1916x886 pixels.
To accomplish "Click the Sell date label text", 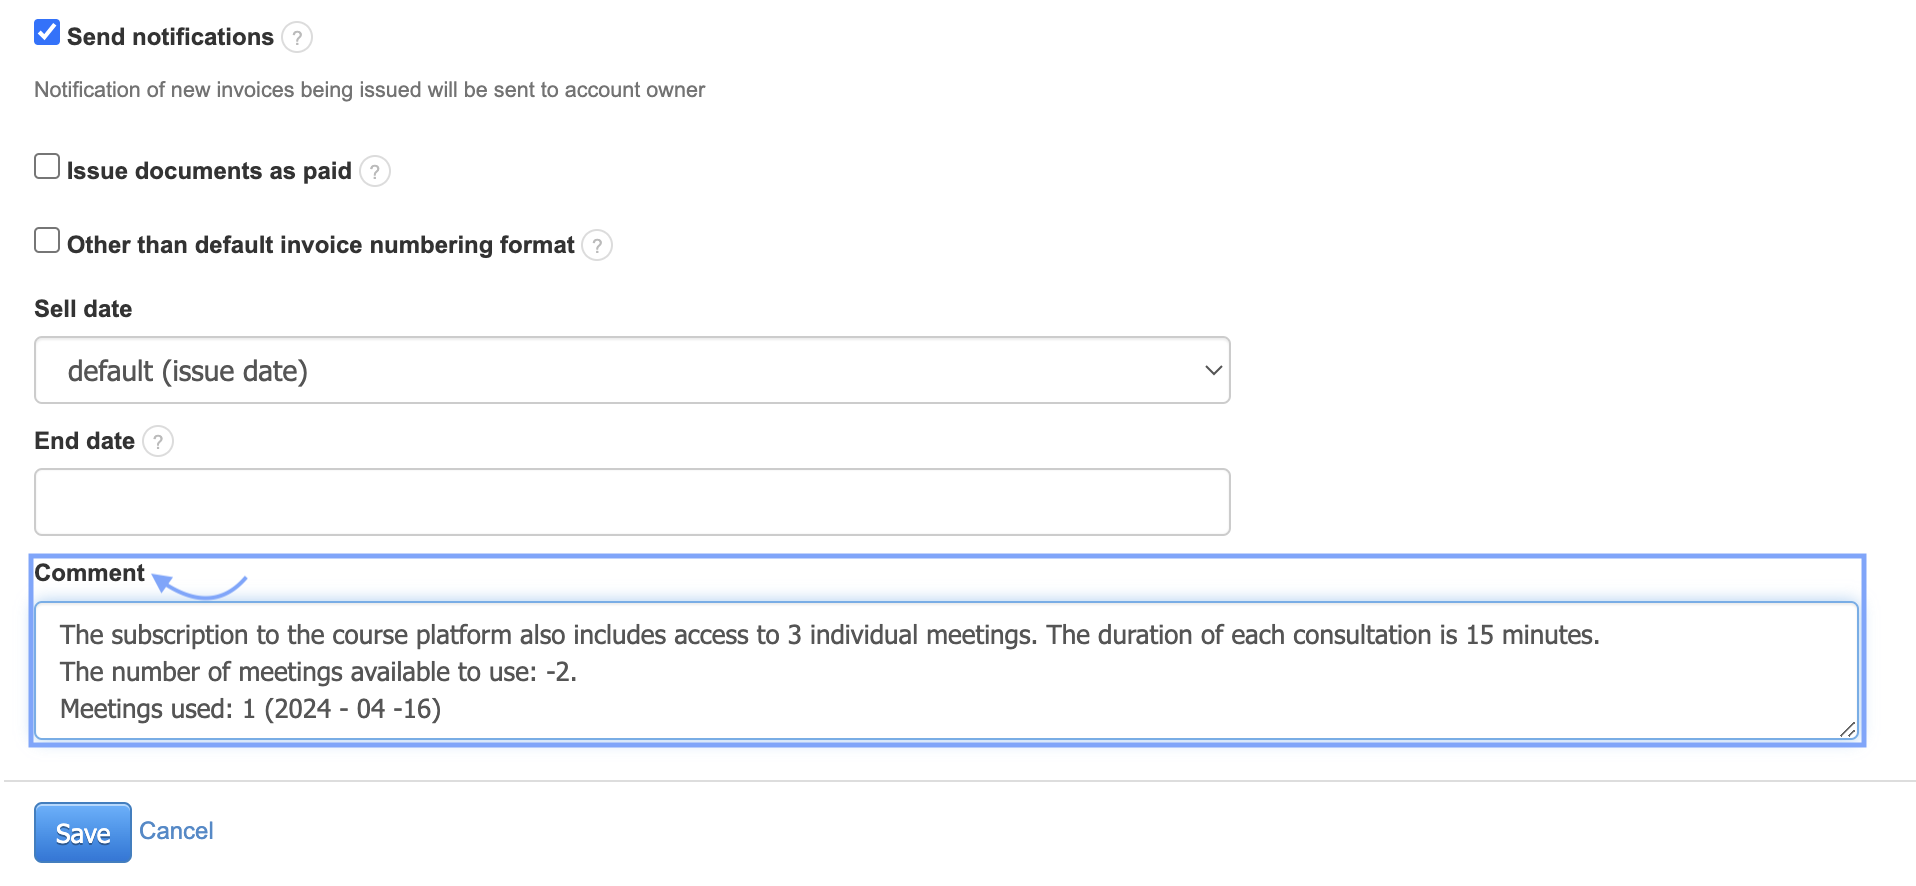I will (x=83, y=310).
